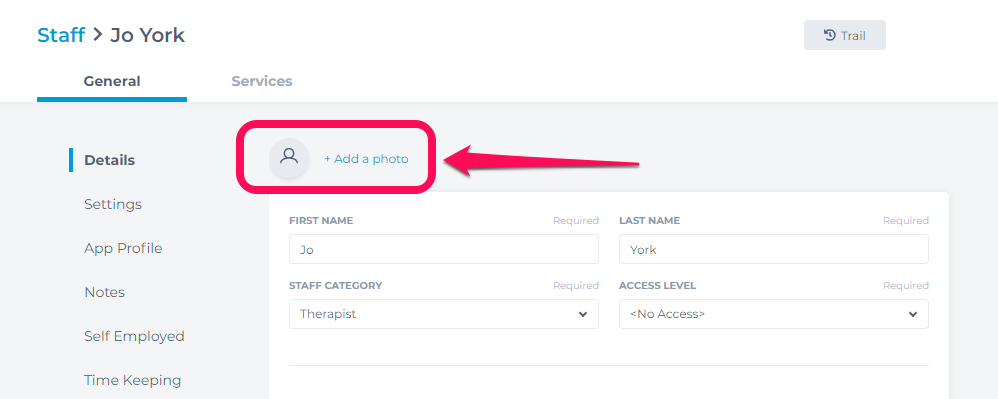Image resolution: width=998 pixels, height=399 pixels.
Task: Click into the Last Name field
Action: 773,249
